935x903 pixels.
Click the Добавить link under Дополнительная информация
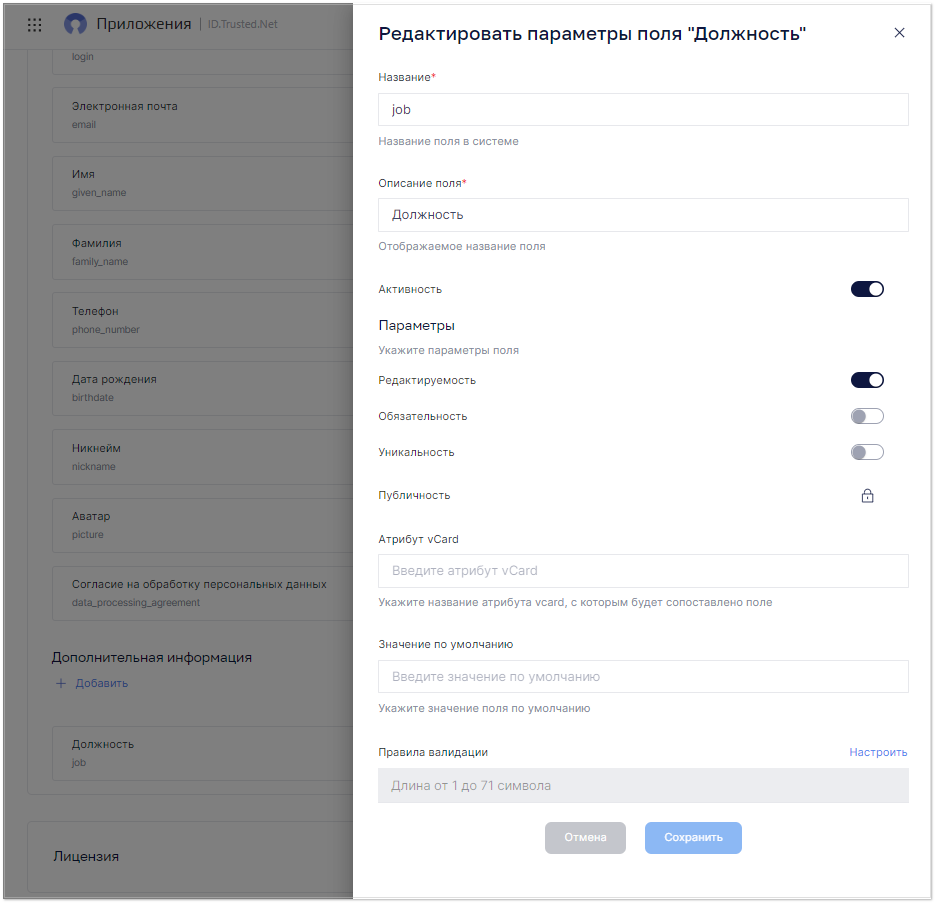coord(101,684)
